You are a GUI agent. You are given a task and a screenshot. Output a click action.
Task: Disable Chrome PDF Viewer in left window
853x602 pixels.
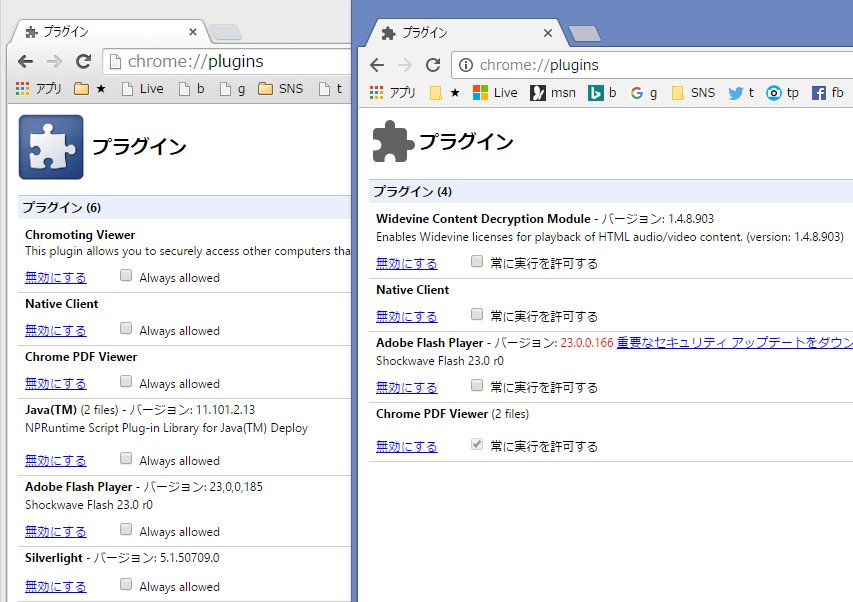coord(55,384)
